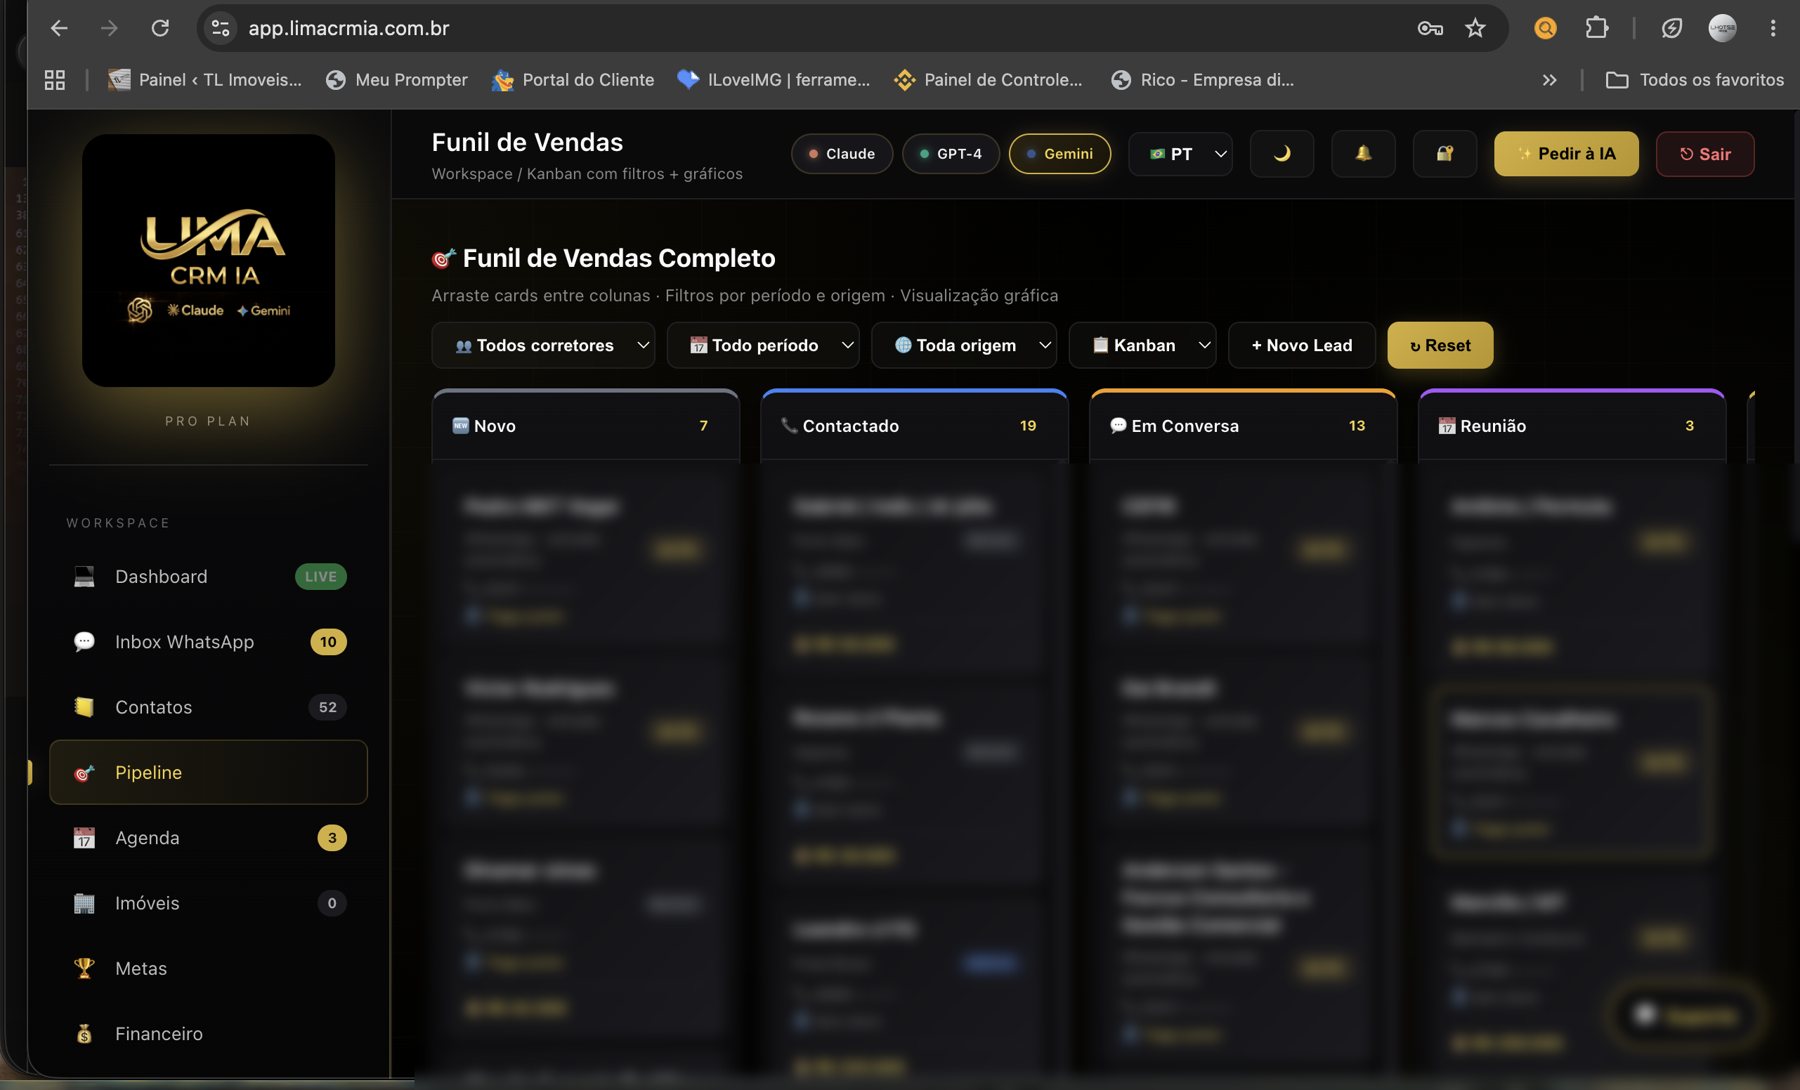Click the Contatos folder icon
This screenshot has width=1800, height=1090.
pyautogui.click(x=84, y=707)
